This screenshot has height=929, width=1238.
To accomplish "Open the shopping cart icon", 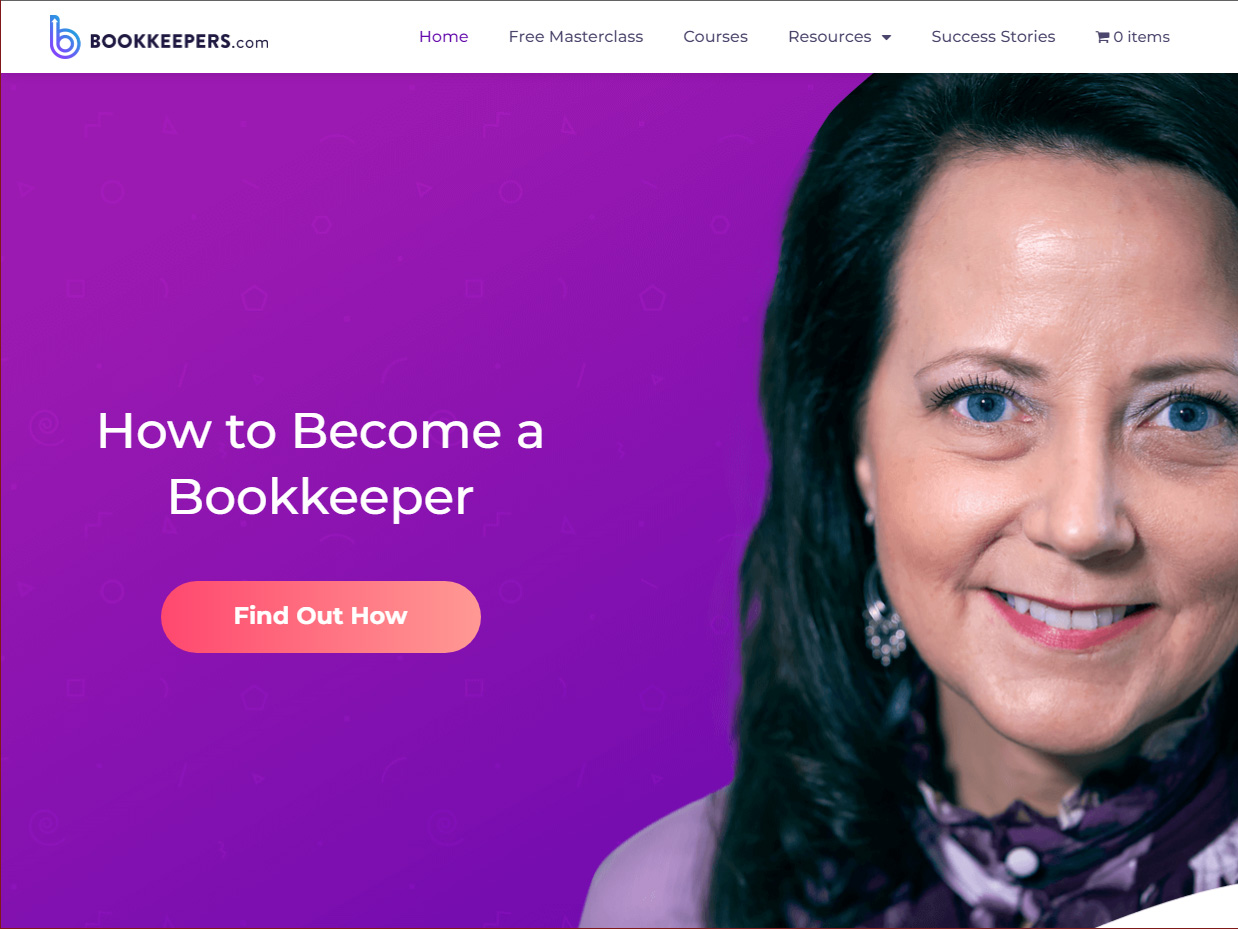I will click(1102, 37).
